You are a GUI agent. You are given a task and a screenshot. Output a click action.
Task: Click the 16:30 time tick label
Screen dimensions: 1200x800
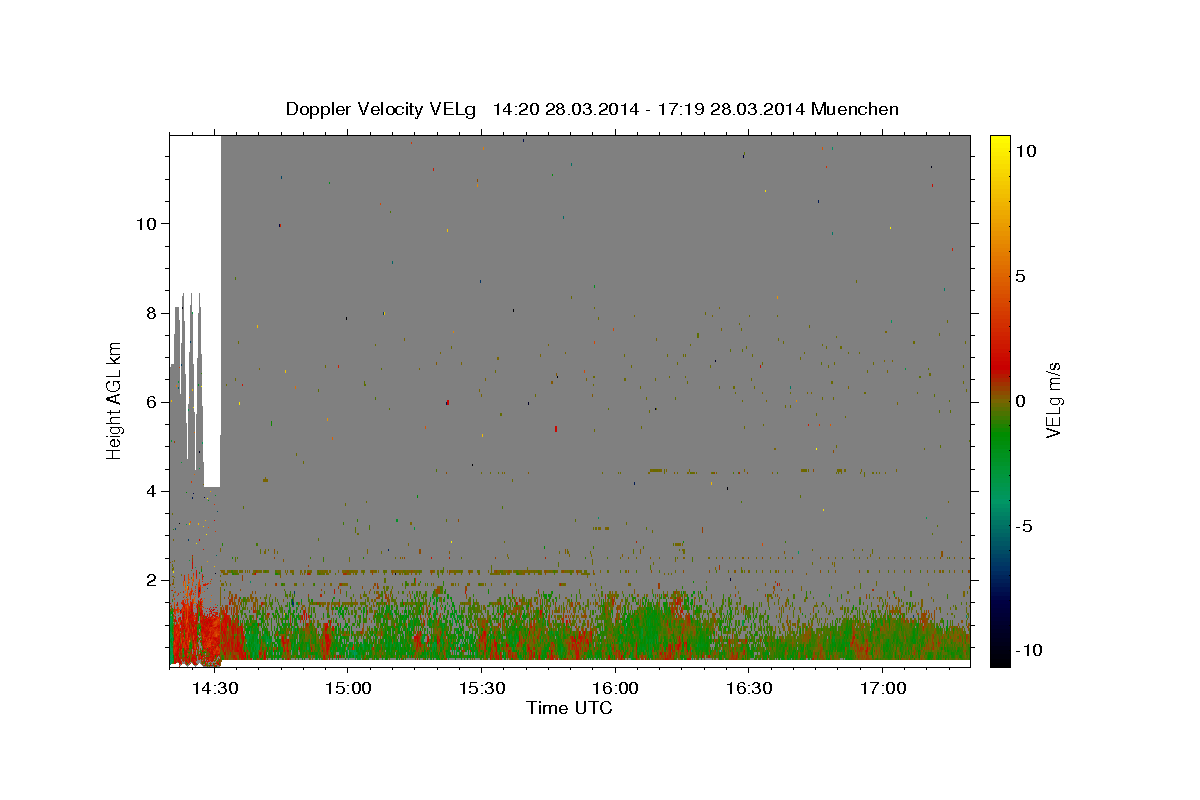tap(749, 689)
